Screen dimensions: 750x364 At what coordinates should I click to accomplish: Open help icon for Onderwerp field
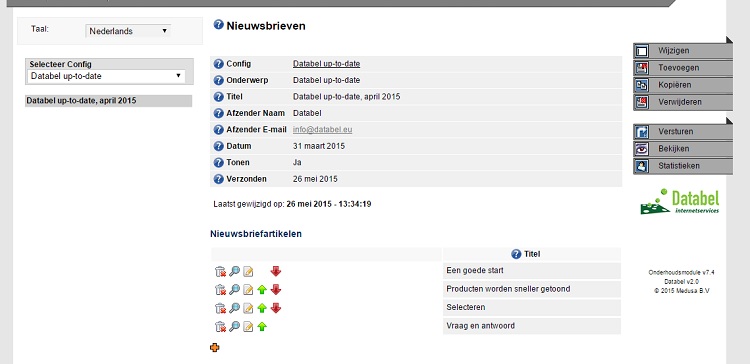(219, 80)
